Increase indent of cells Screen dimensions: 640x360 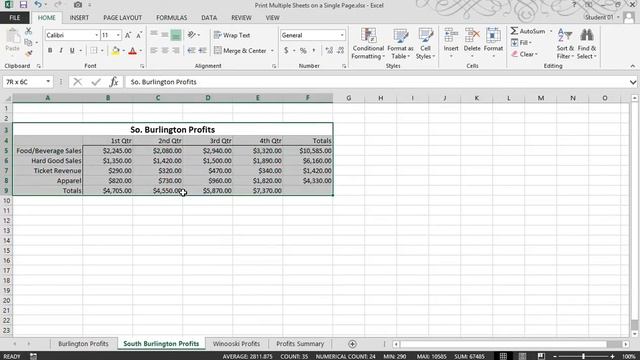click(202, 51)
